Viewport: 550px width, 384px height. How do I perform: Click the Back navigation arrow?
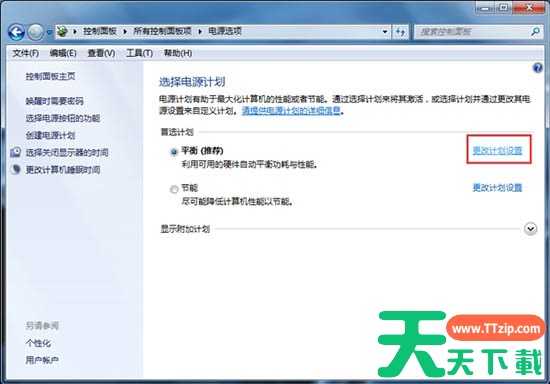tap(16, 32)
